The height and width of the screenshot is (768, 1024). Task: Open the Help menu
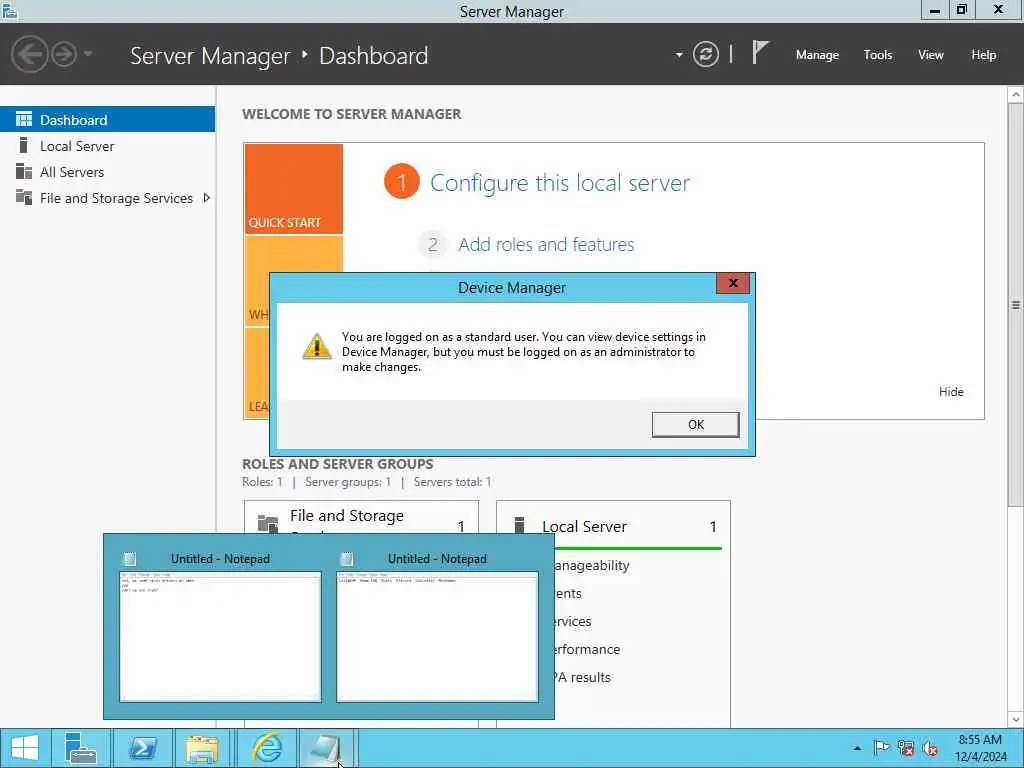point(984,55)
